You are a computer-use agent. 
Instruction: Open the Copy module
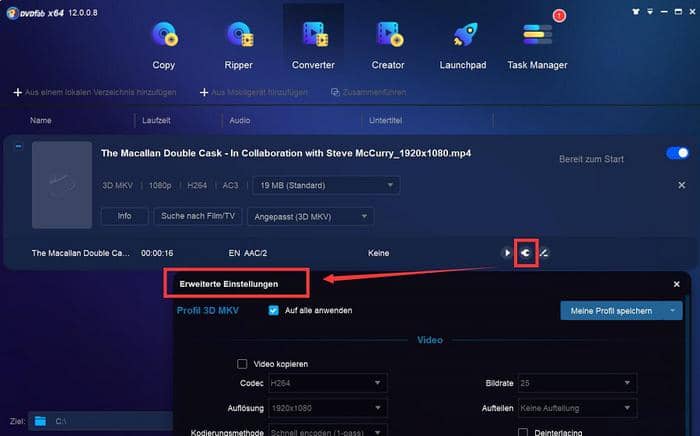[164, 46]
